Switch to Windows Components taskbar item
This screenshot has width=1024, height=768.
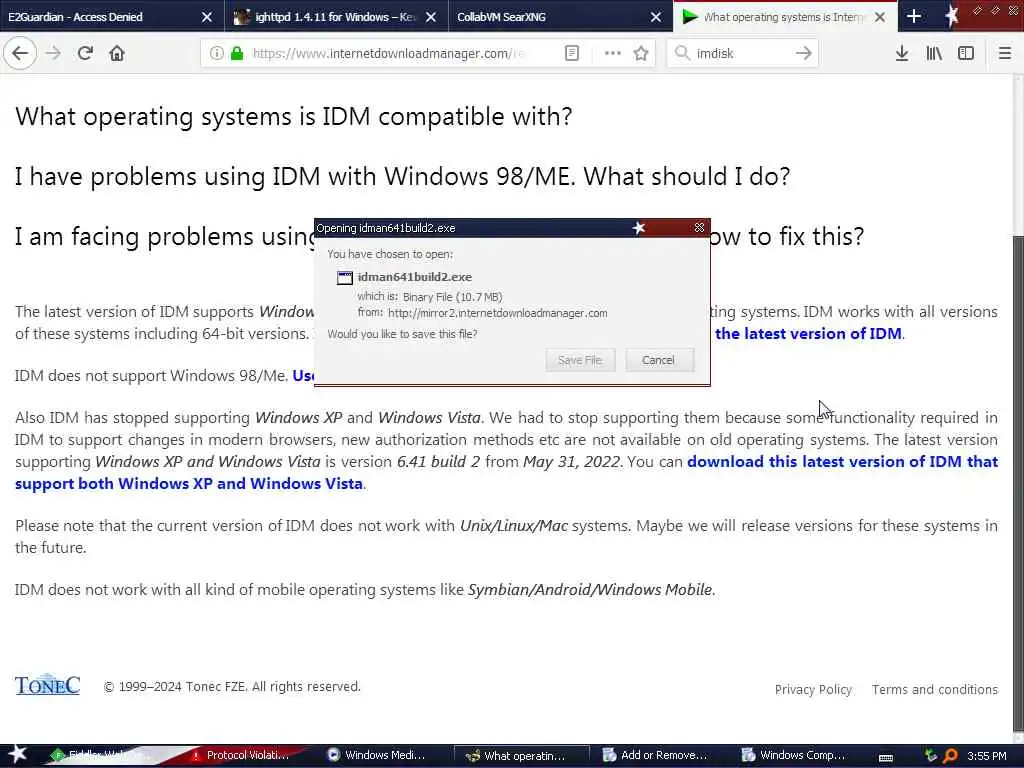(798, 755)
